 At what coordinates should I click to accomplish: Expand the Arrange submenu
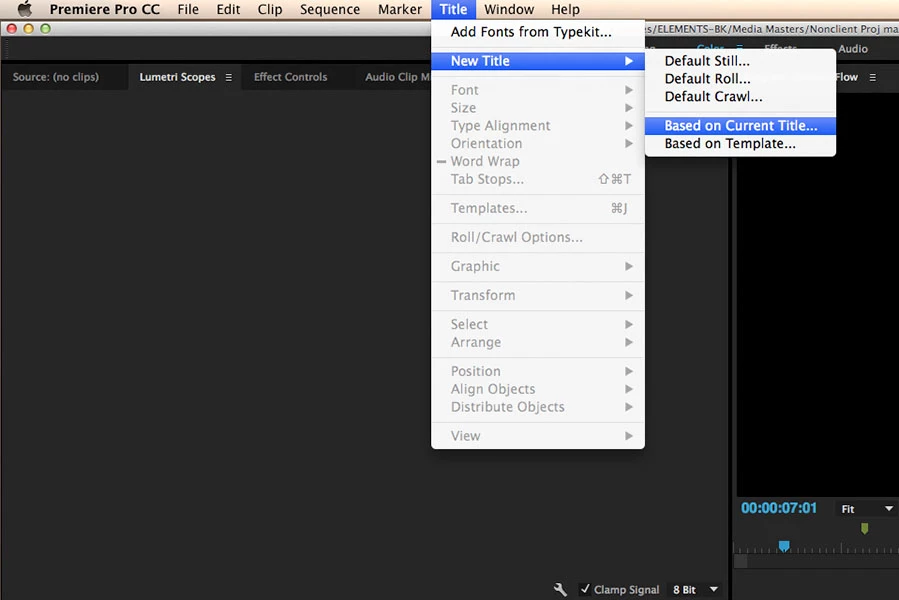pyautogui.click(x=538, y=342)
